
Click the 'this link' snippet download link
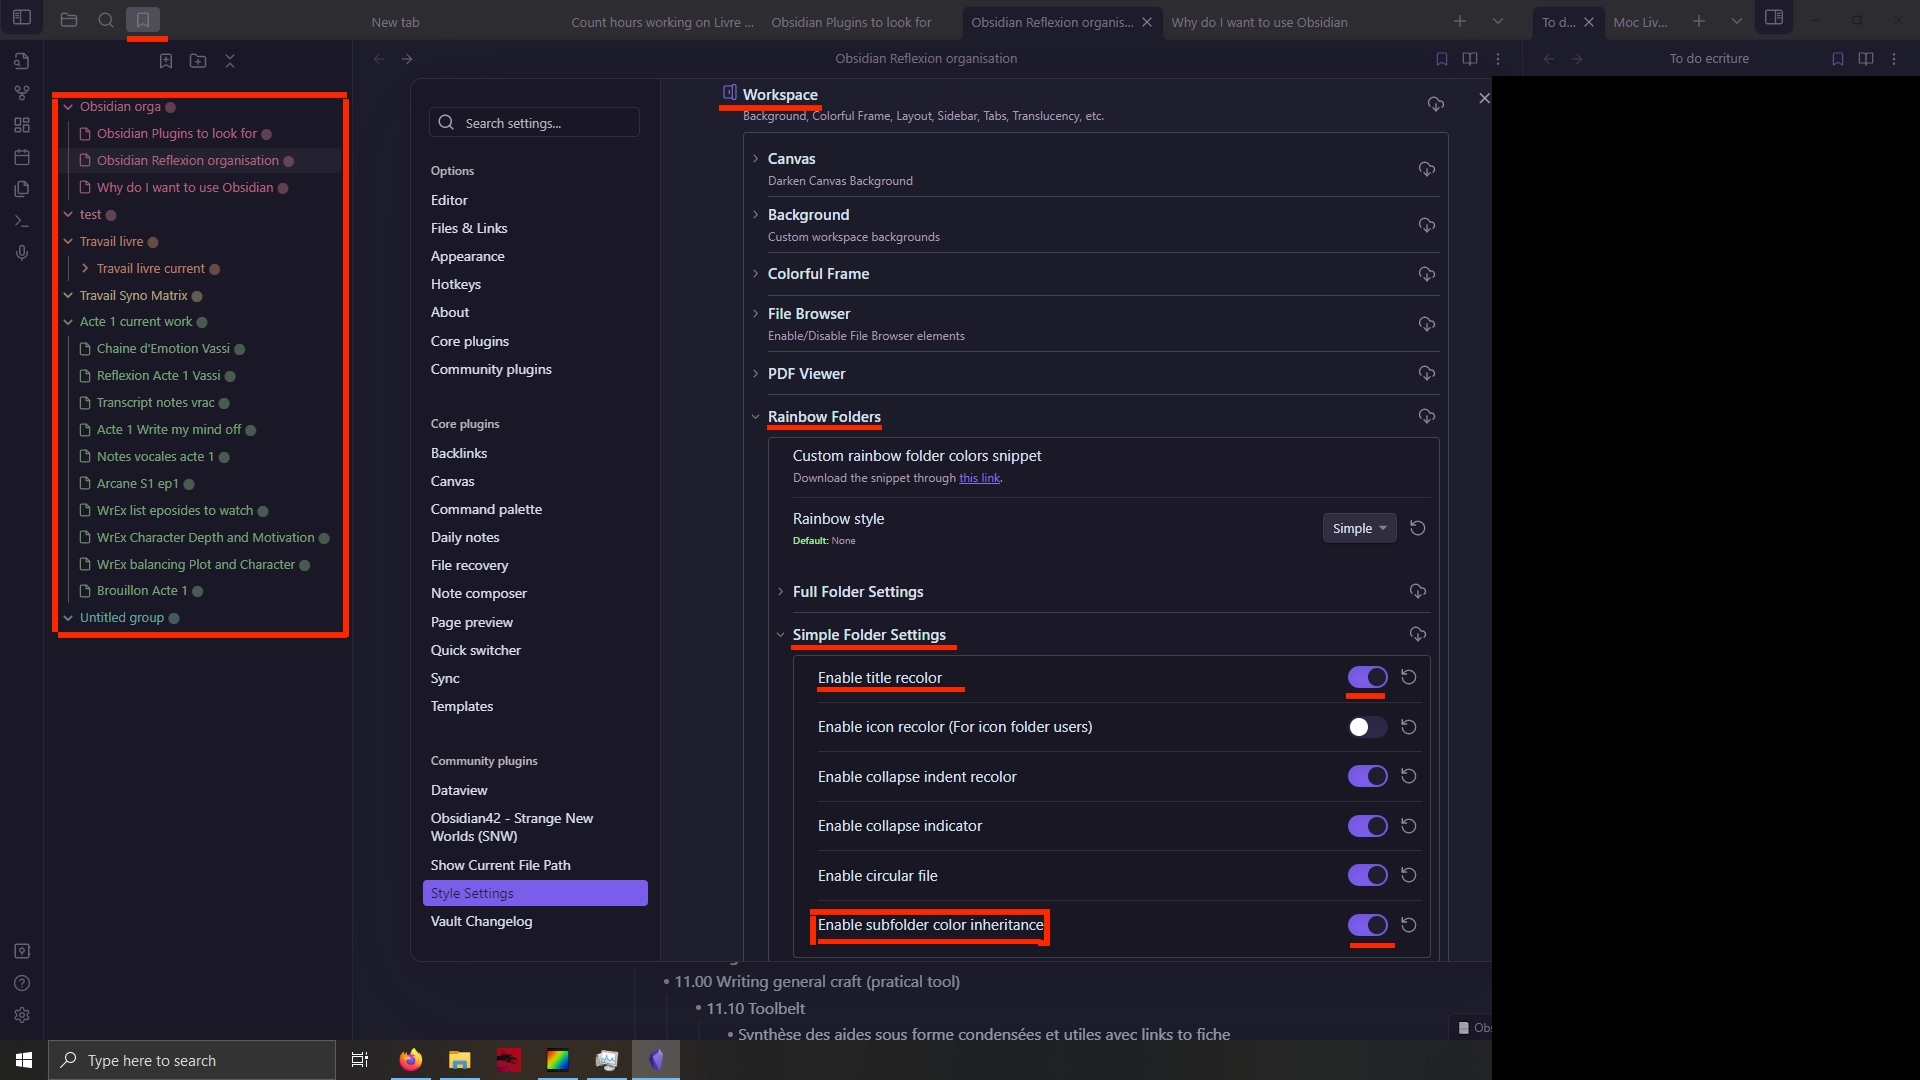(x=979, y=478)
